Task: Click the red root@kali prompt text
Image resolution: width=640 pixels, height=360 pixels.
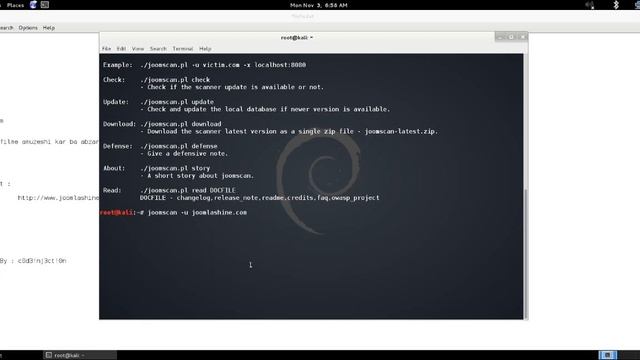Action: (x=117, y=212)
